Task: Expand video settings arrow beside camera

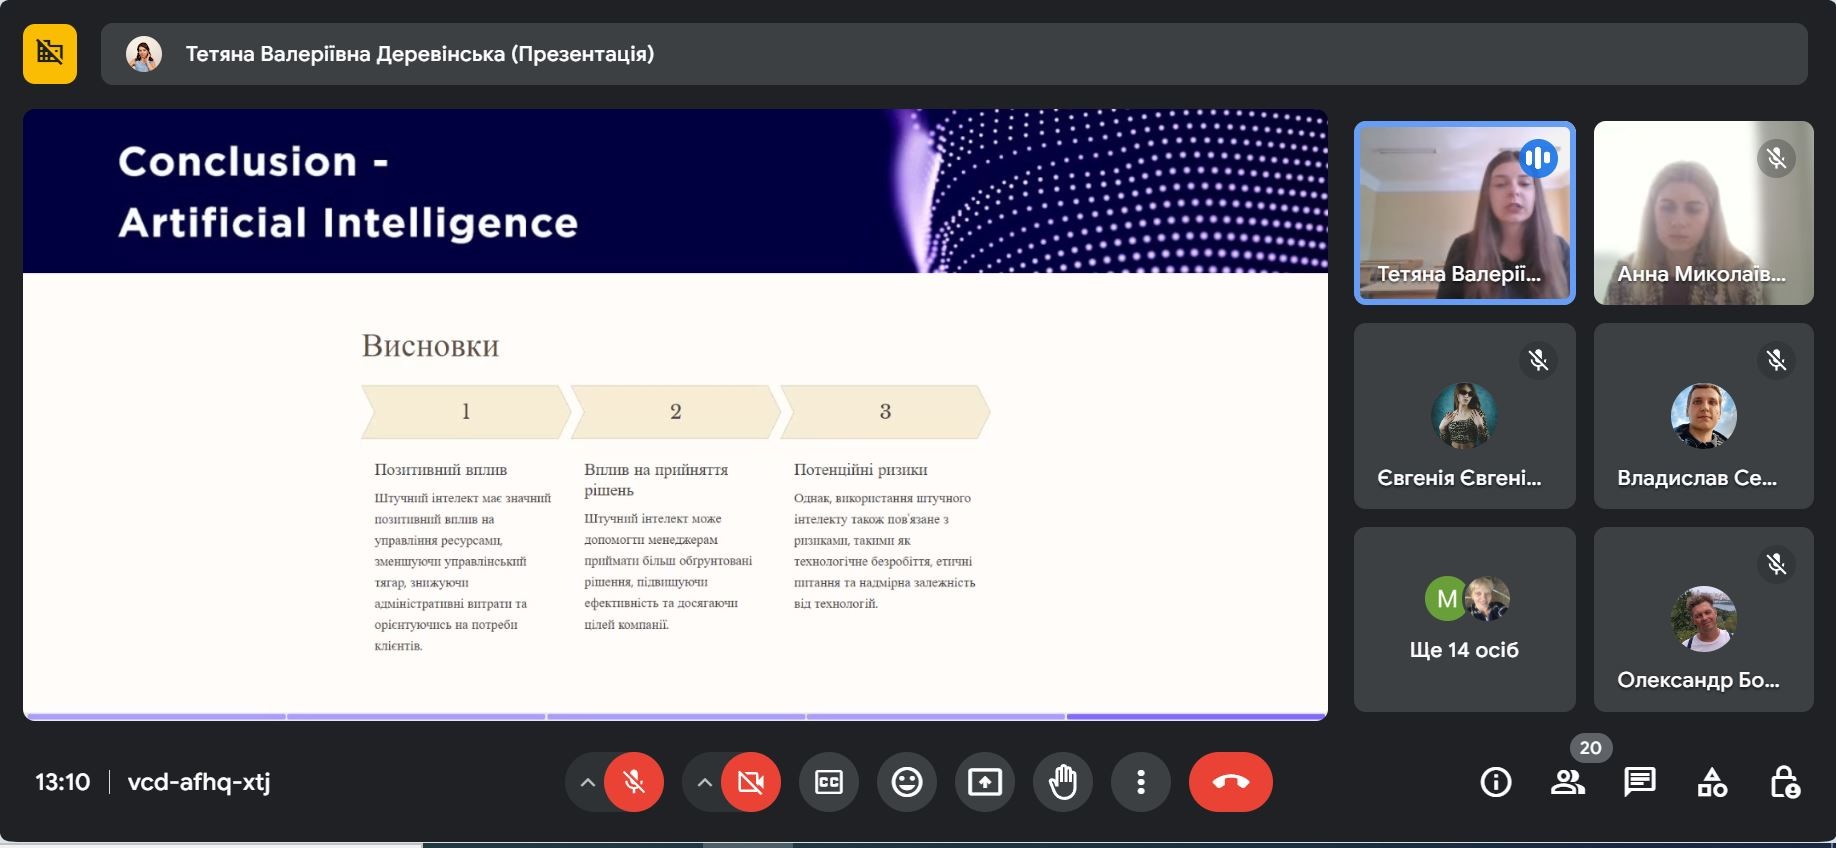Action: tap(705, 782)
